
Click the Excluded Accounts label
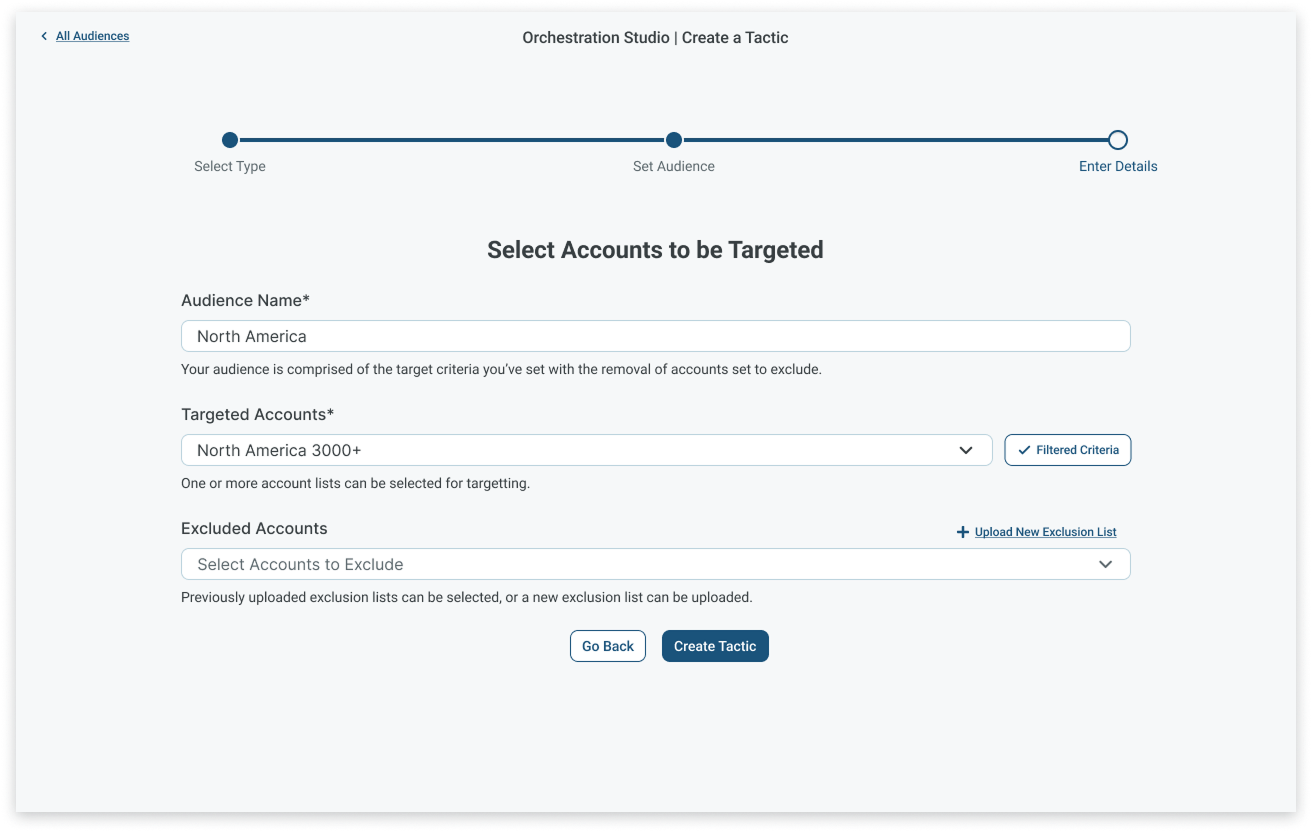[x=254, y=528]
